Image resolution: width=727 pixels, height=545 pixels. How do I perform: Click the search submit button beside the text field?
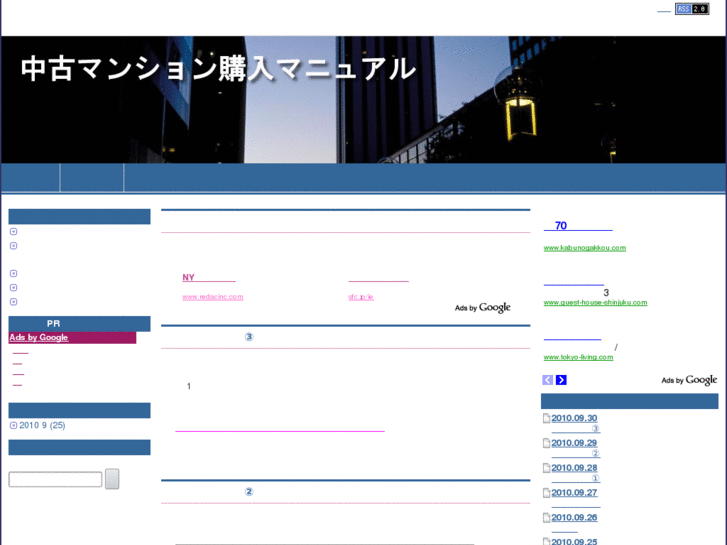[x=112, y=479]
